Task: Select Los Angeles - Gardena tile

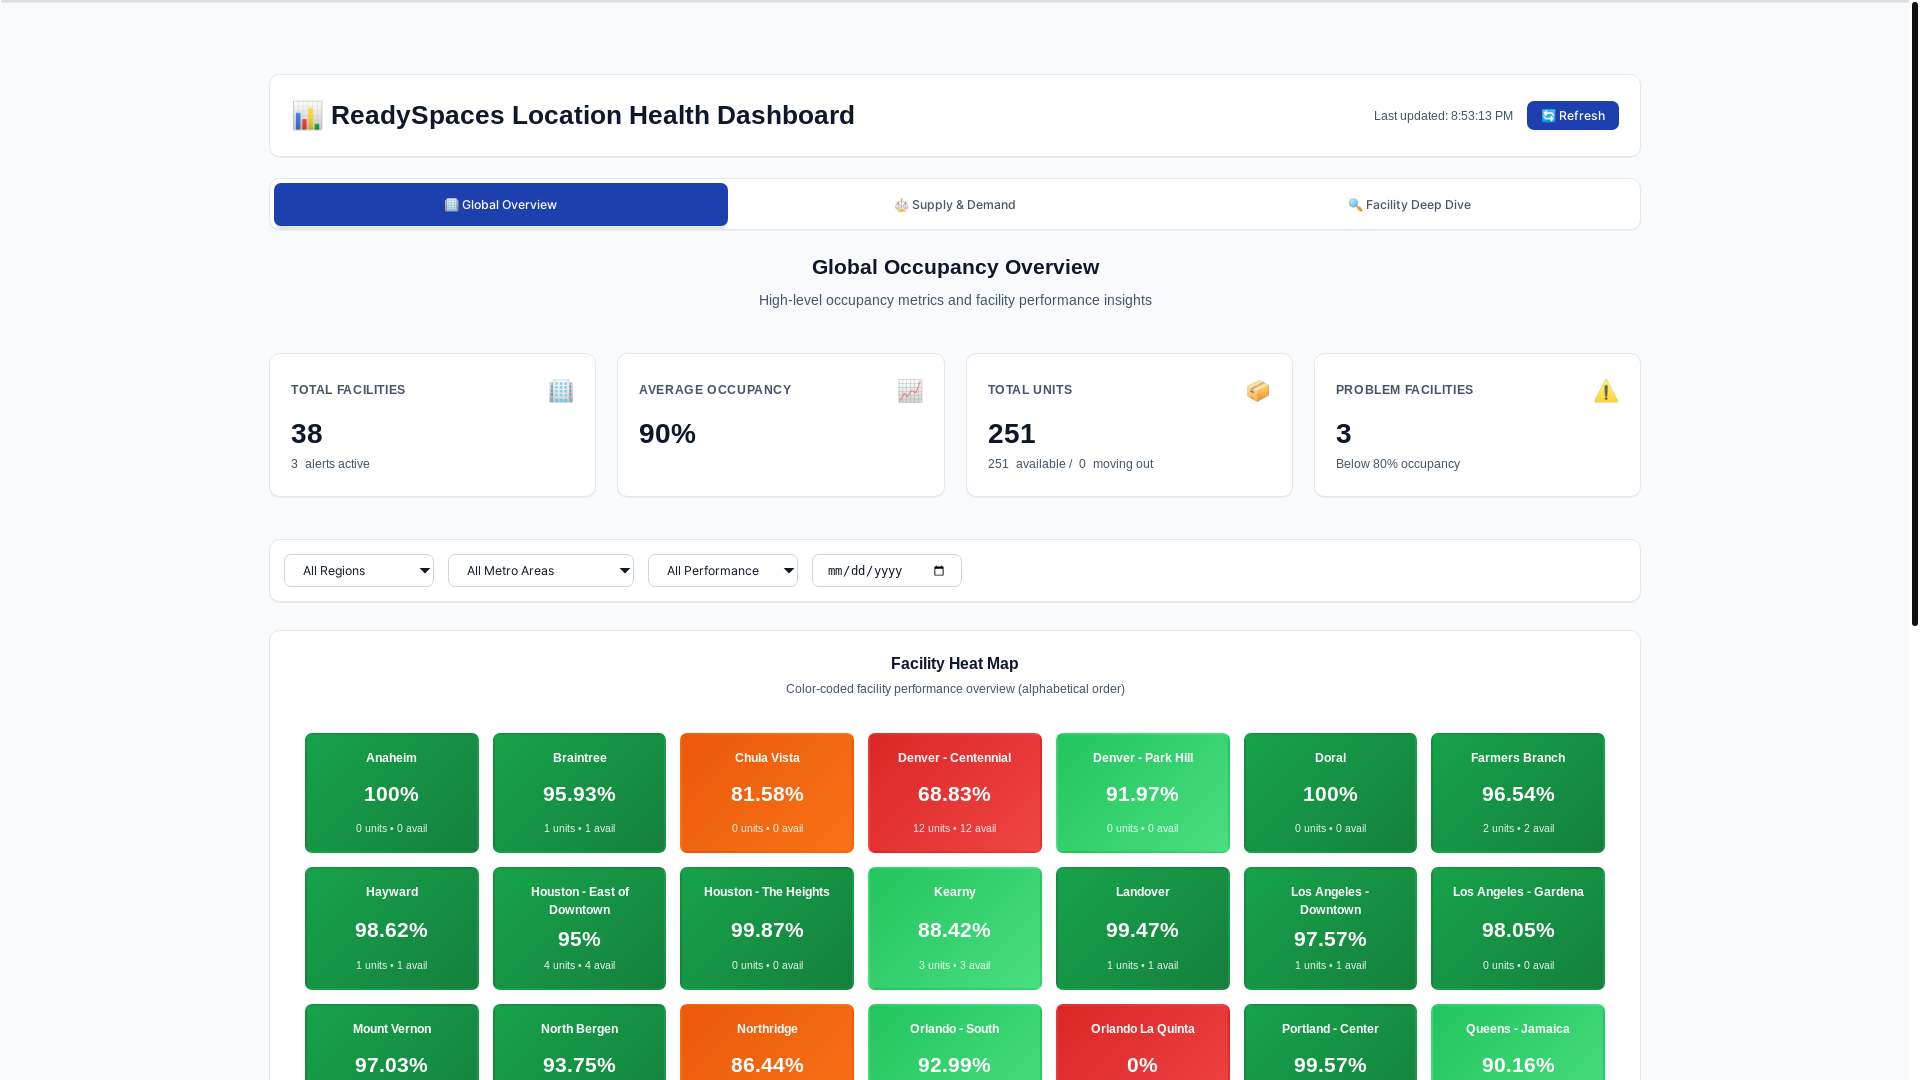Action: click(x=1518, y=928)
